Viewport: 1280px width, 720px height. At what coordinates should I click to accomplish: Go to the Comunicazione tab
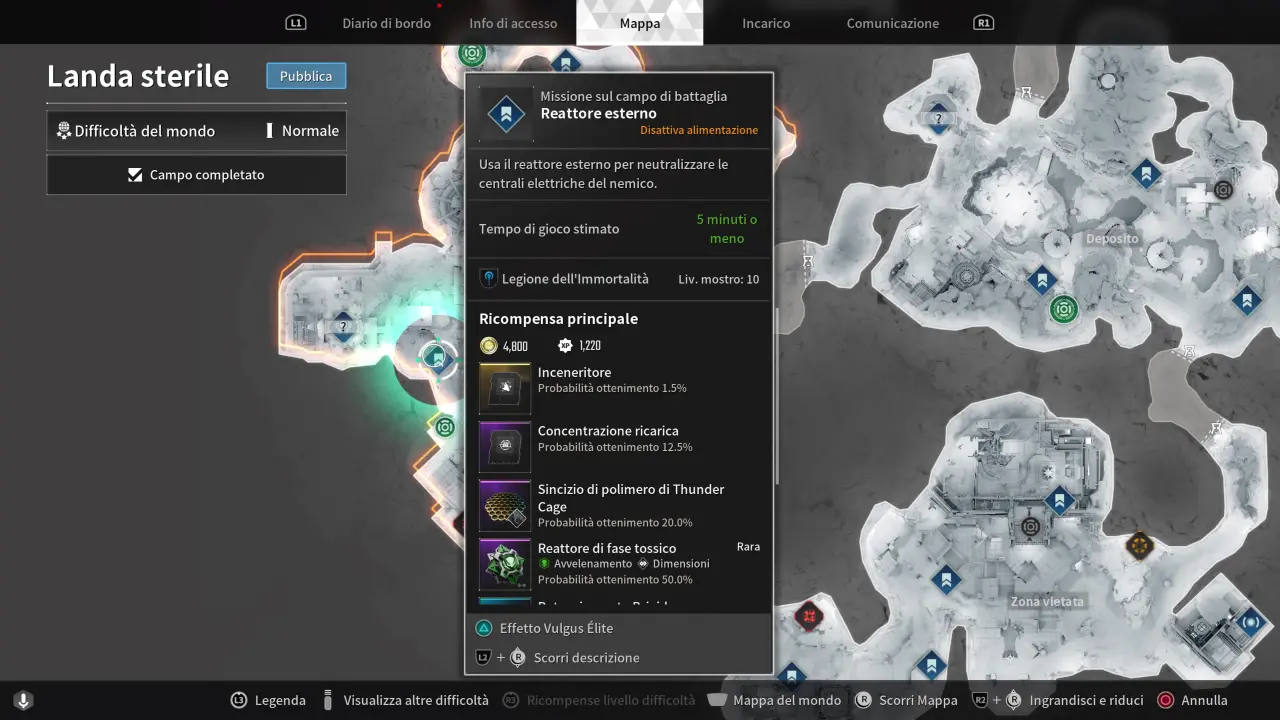[893, 23]
